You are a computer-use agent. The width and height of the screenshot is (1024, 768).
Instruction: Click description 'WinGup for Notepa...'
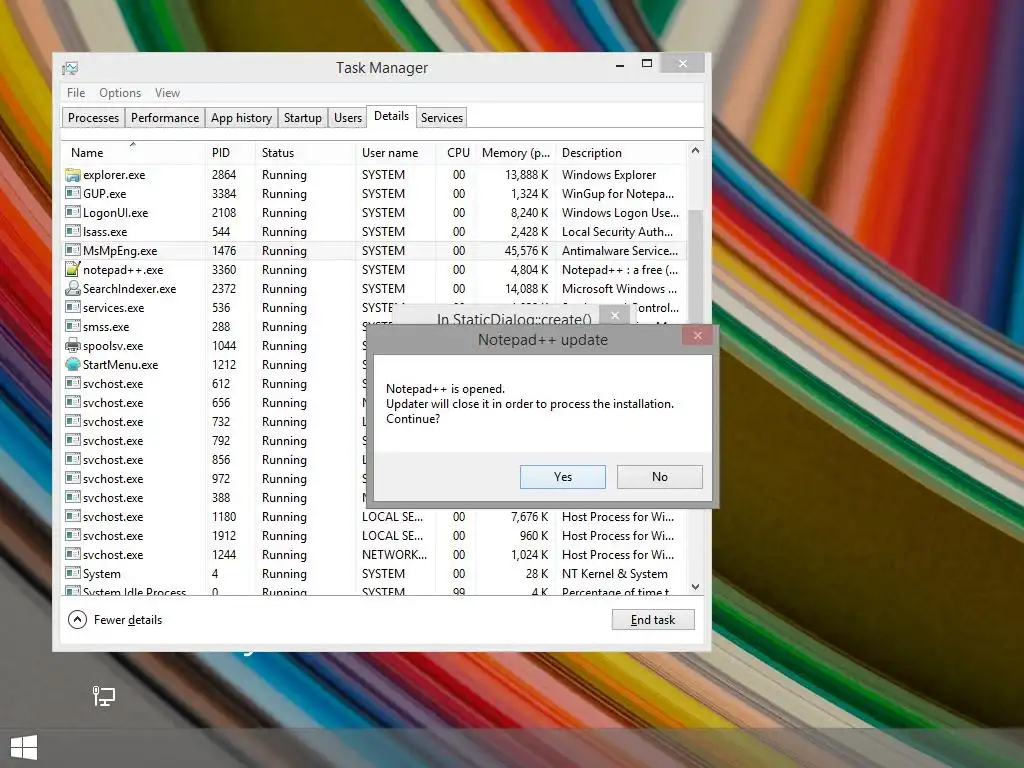click(x=618, y=194)
